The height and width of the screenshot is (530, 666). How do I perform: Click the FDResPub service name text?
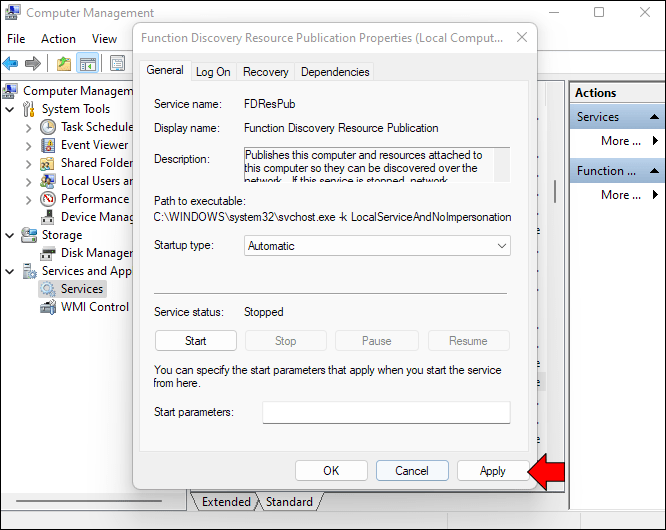click(x=269, y=104)
